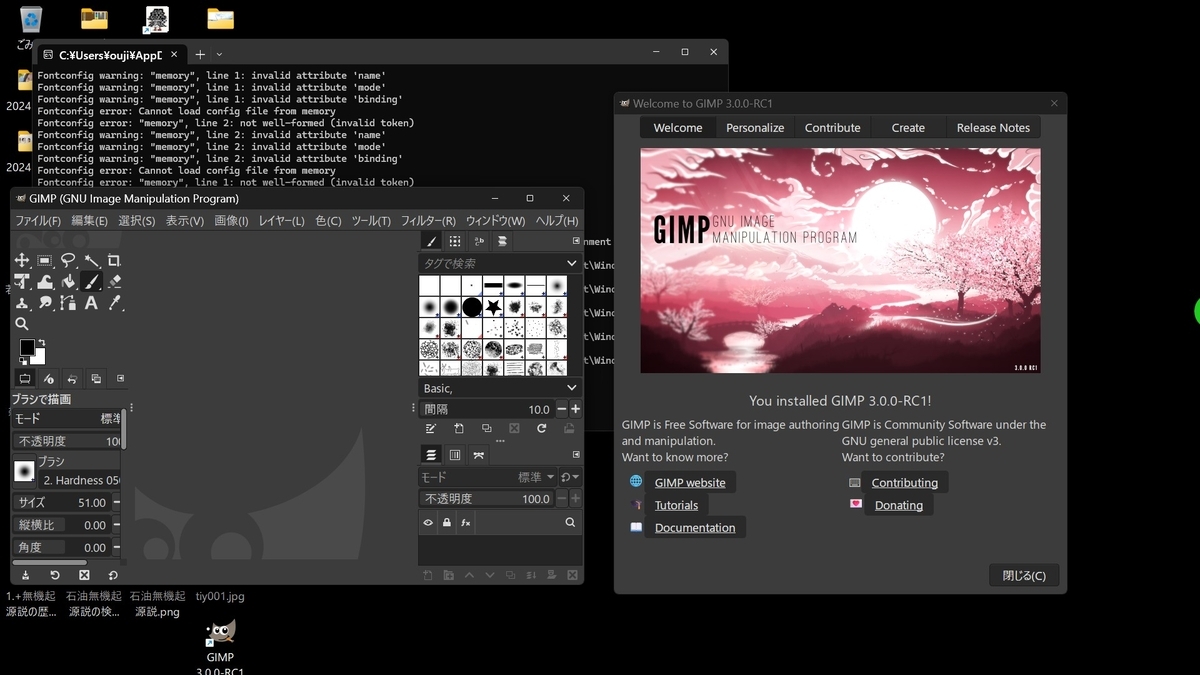Screen dimensions: 1200x675
Task: Switch to the Fonts tab
Action: click(478, 241)
